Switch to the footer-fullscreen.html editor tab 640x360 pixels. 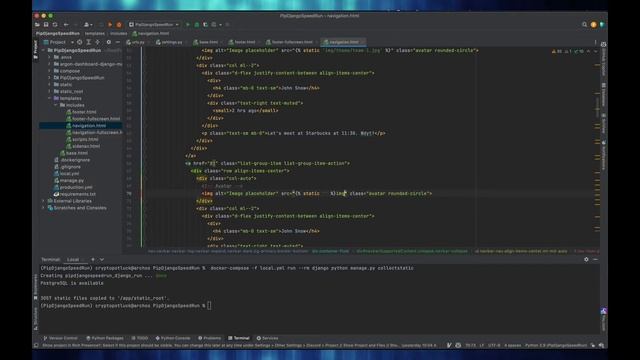click(290, 42)
